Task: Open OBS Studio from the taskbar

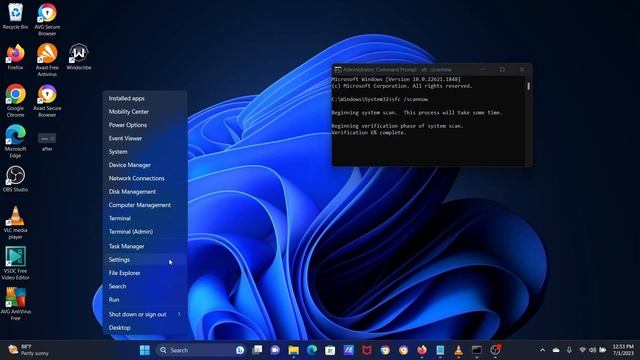Action: 495,350
